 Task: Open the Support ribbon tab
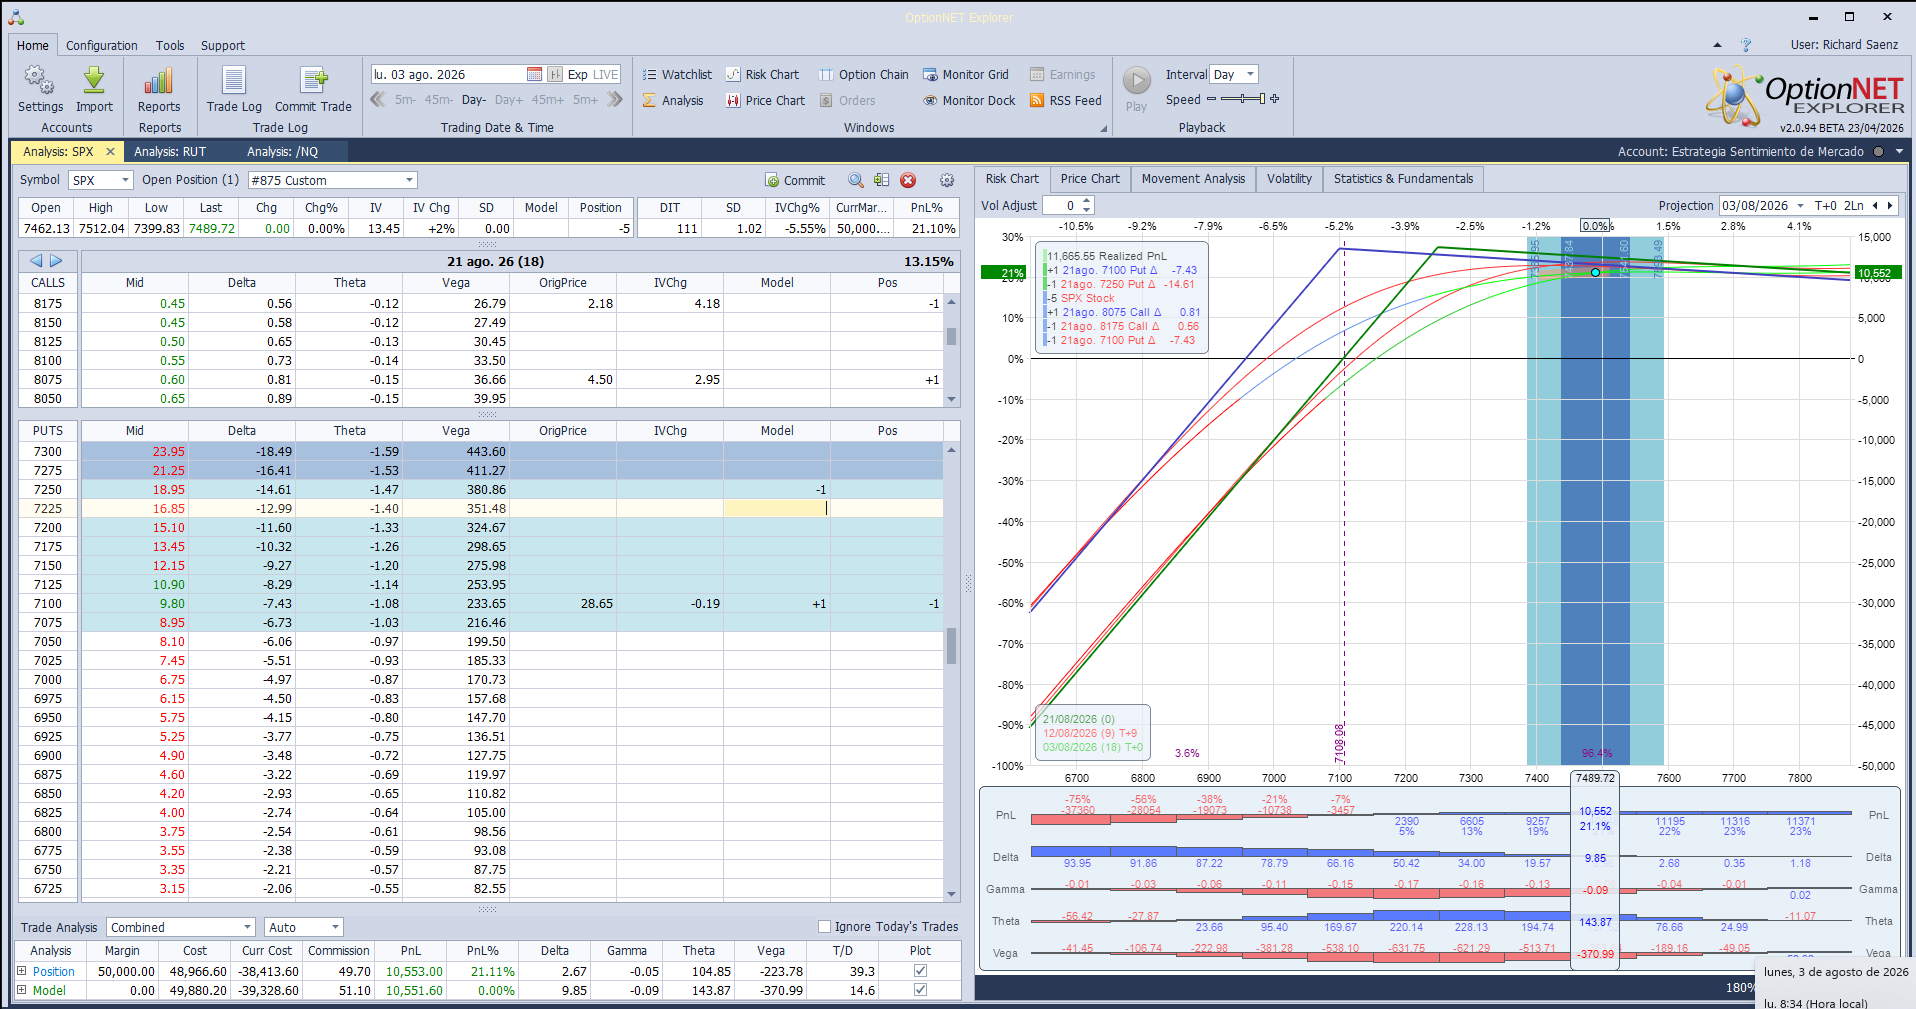pos(222,45)
